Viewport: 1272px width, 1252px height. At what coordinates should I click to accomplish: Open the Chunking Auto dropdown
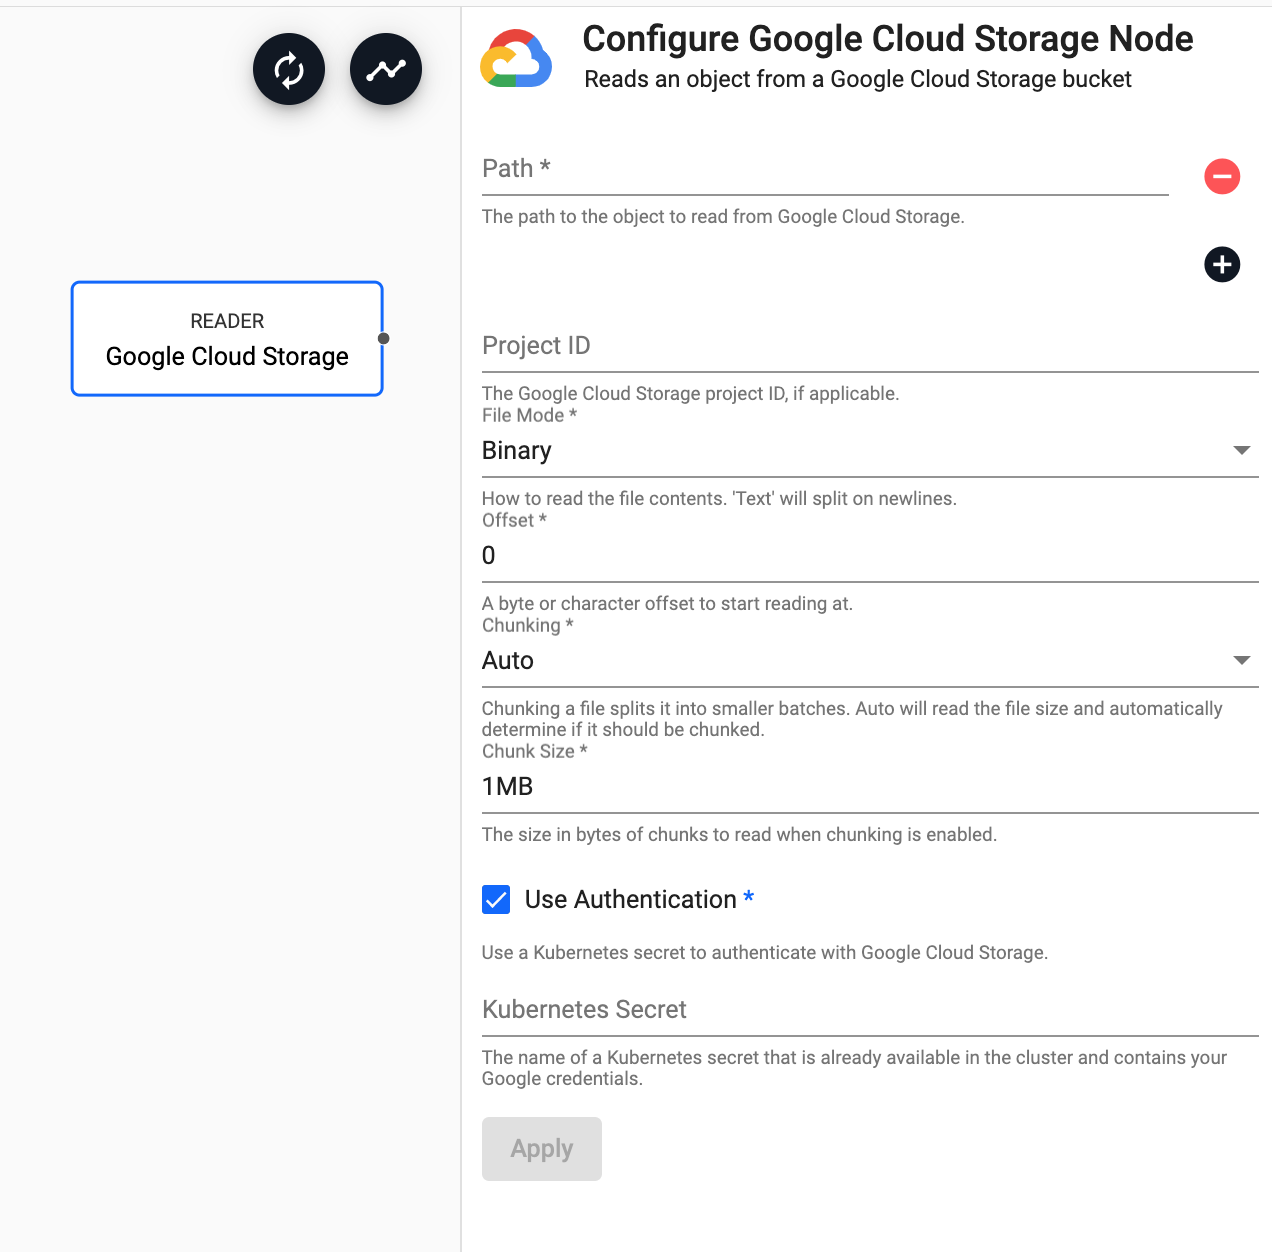tap(870, 661)
